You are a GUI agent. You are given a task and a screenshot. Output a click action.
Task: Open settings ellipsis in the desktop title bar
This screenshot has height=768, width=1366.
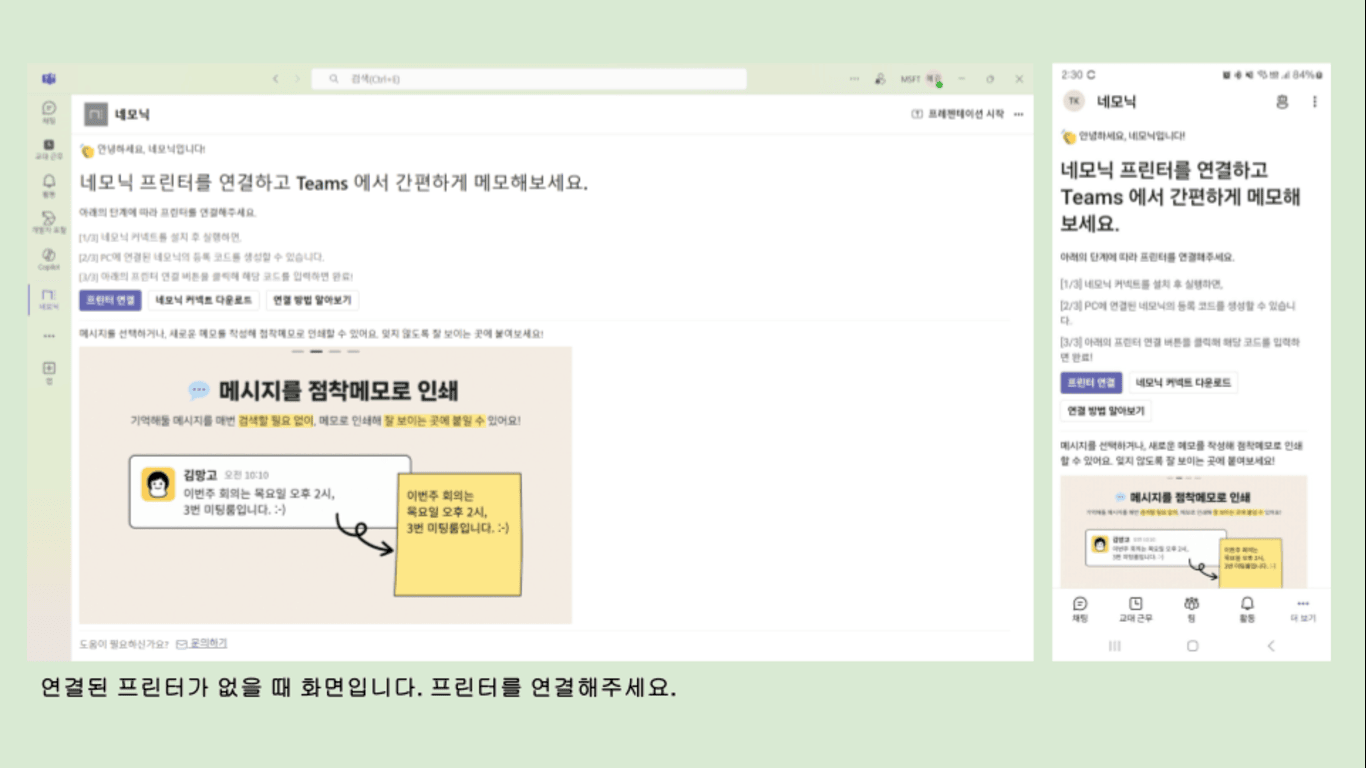pos(854,79)
